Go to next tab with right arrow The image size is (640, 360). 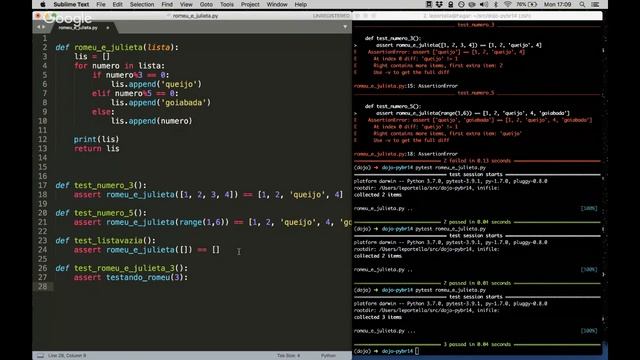[43, 27]
